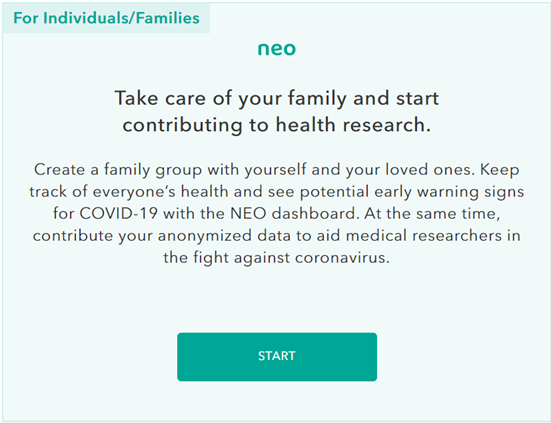Click the word 'COVID-19' in the description

pyautogui.click(x=118, y=213)
